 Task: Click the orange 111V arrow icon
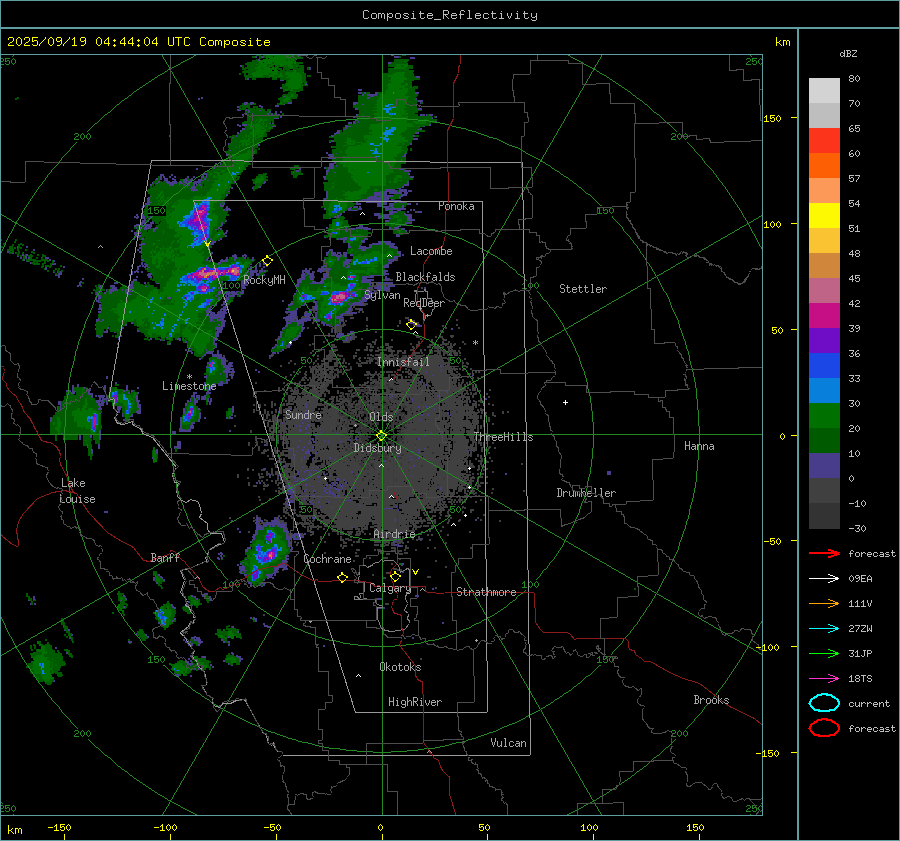[824, 603]
